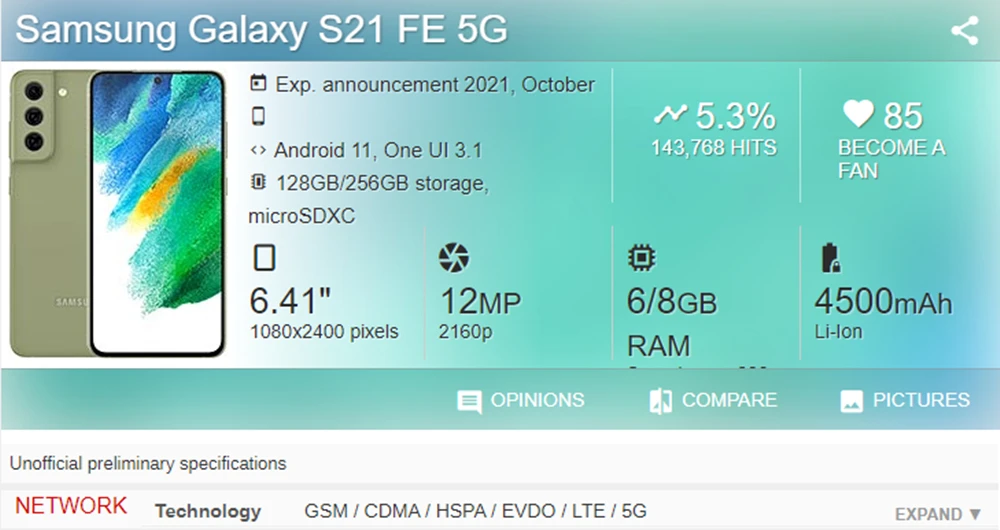1000x530 pixels.
Task: Click the heart icon to become a fan
Action: click(x=858, y=115)
